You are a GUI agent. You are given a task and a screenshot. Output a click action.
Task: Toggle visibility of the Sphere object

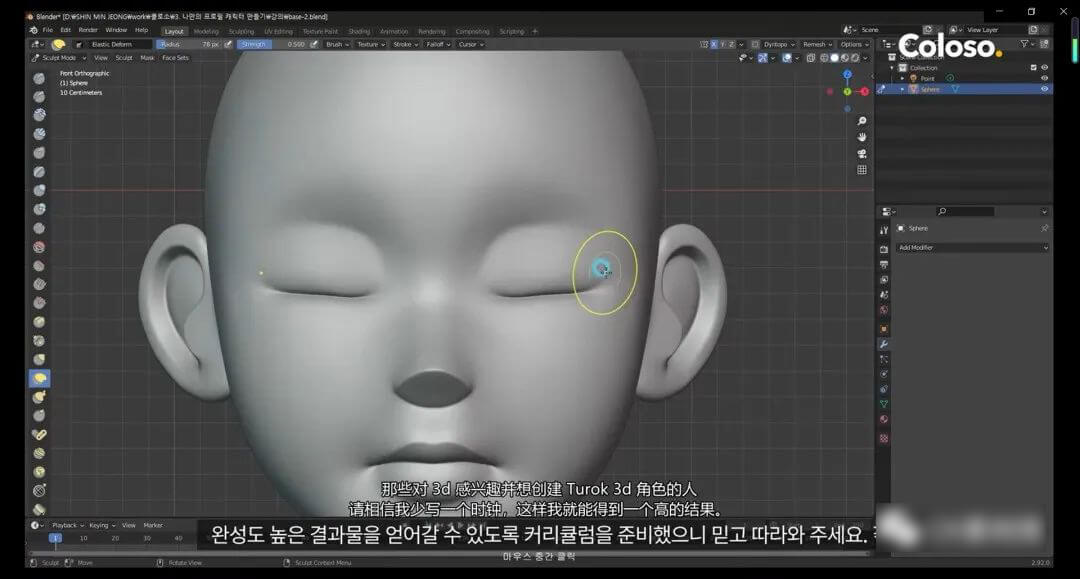(x=1045, y=88)
